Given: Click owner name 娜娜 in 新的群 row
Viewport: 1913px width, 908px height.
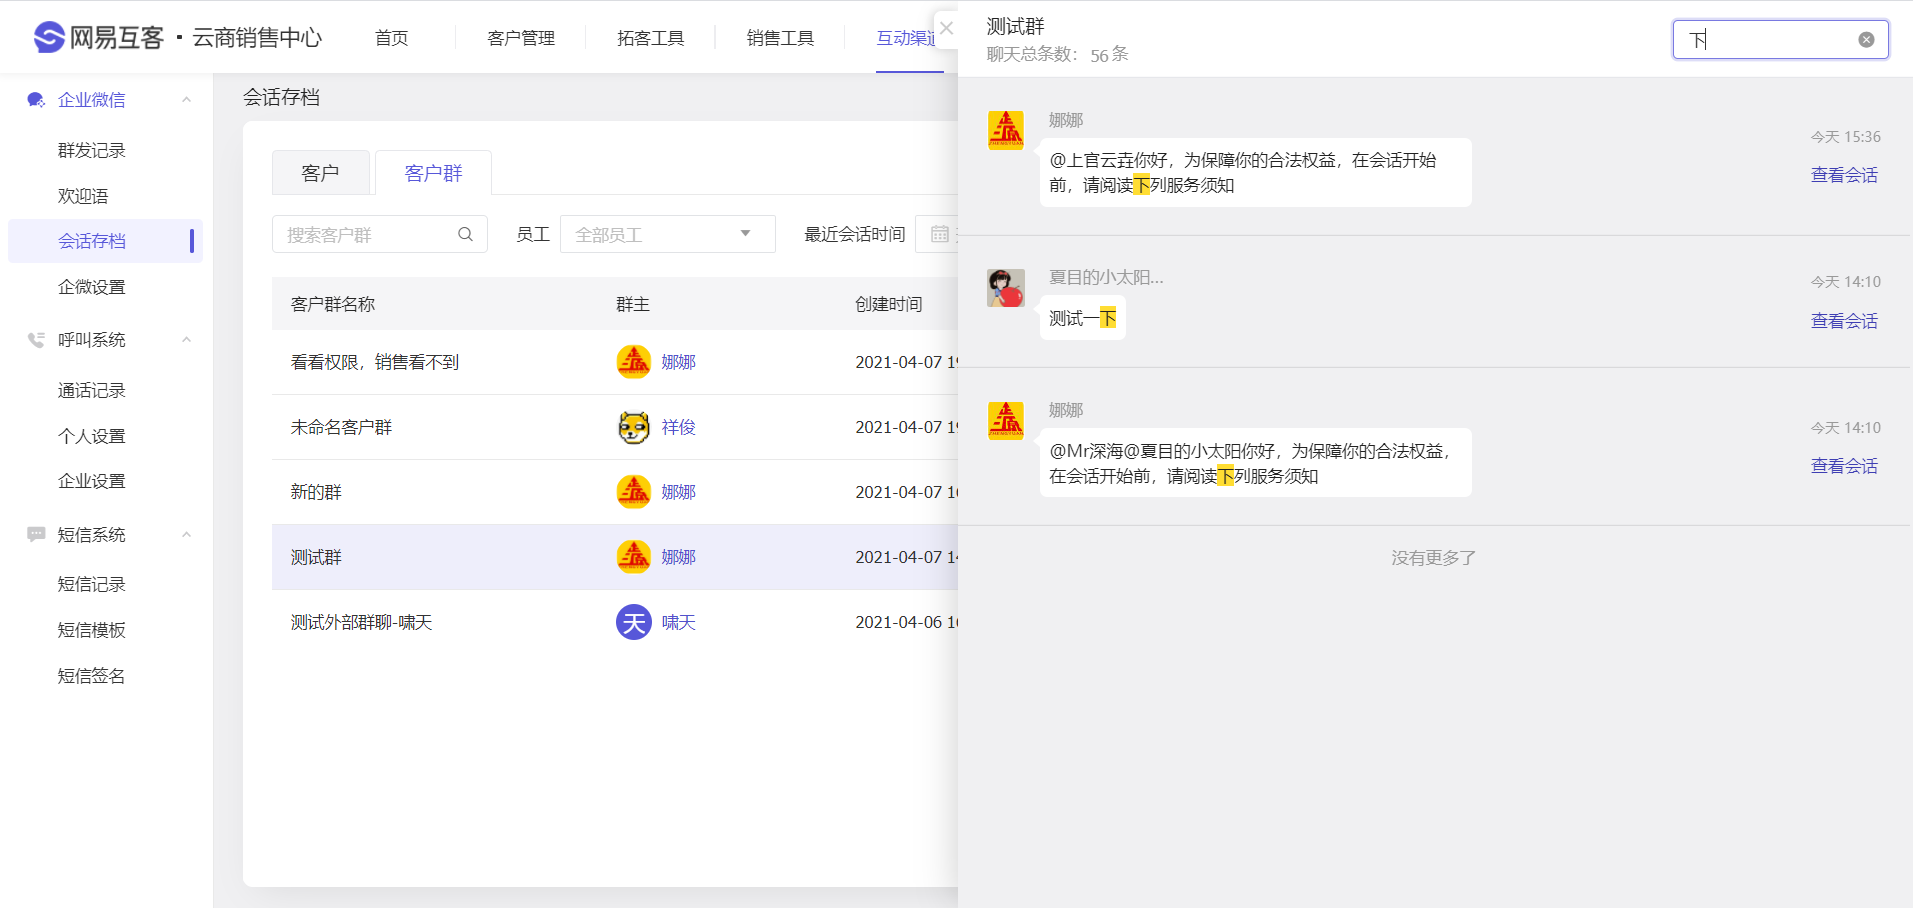Looking at the screenshot, I should coord(678,492).
